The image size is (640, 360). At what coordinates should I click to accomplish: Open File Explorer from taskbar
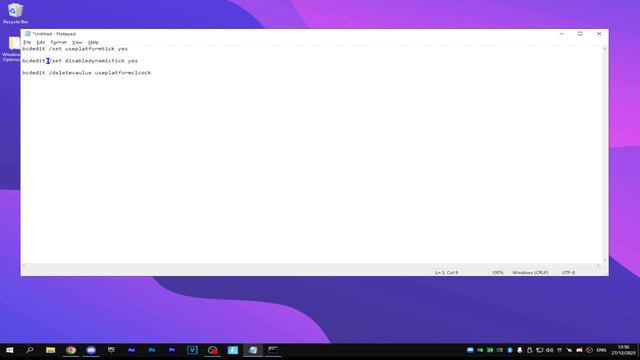coord(50,350)
